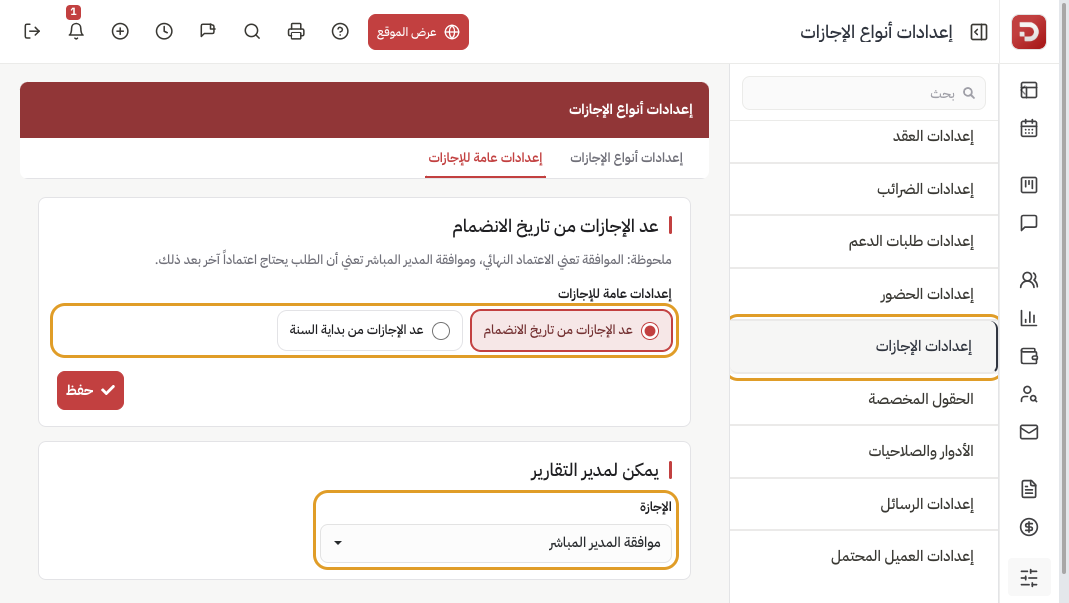1069x603 pixels.
Task: Open document file icon in right rail
Action: (x=1029, y=489)
